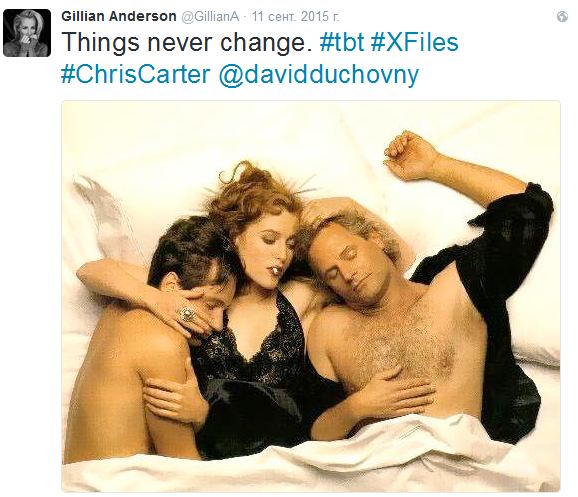Image resolution: width=578 pixels, height=497 pixels.
Task: Open the black-and-white profile avatar
Action: point(27,33)
